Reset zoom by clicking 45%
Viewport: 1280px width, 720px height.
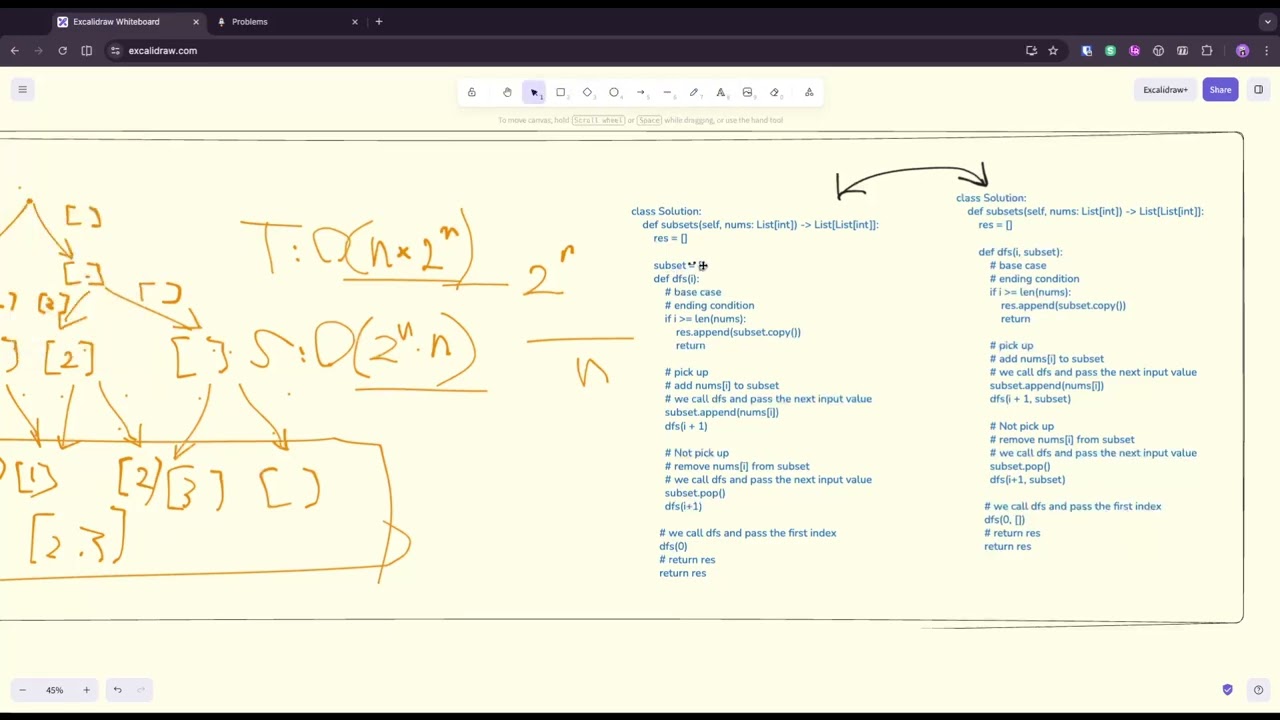[54, 690]
